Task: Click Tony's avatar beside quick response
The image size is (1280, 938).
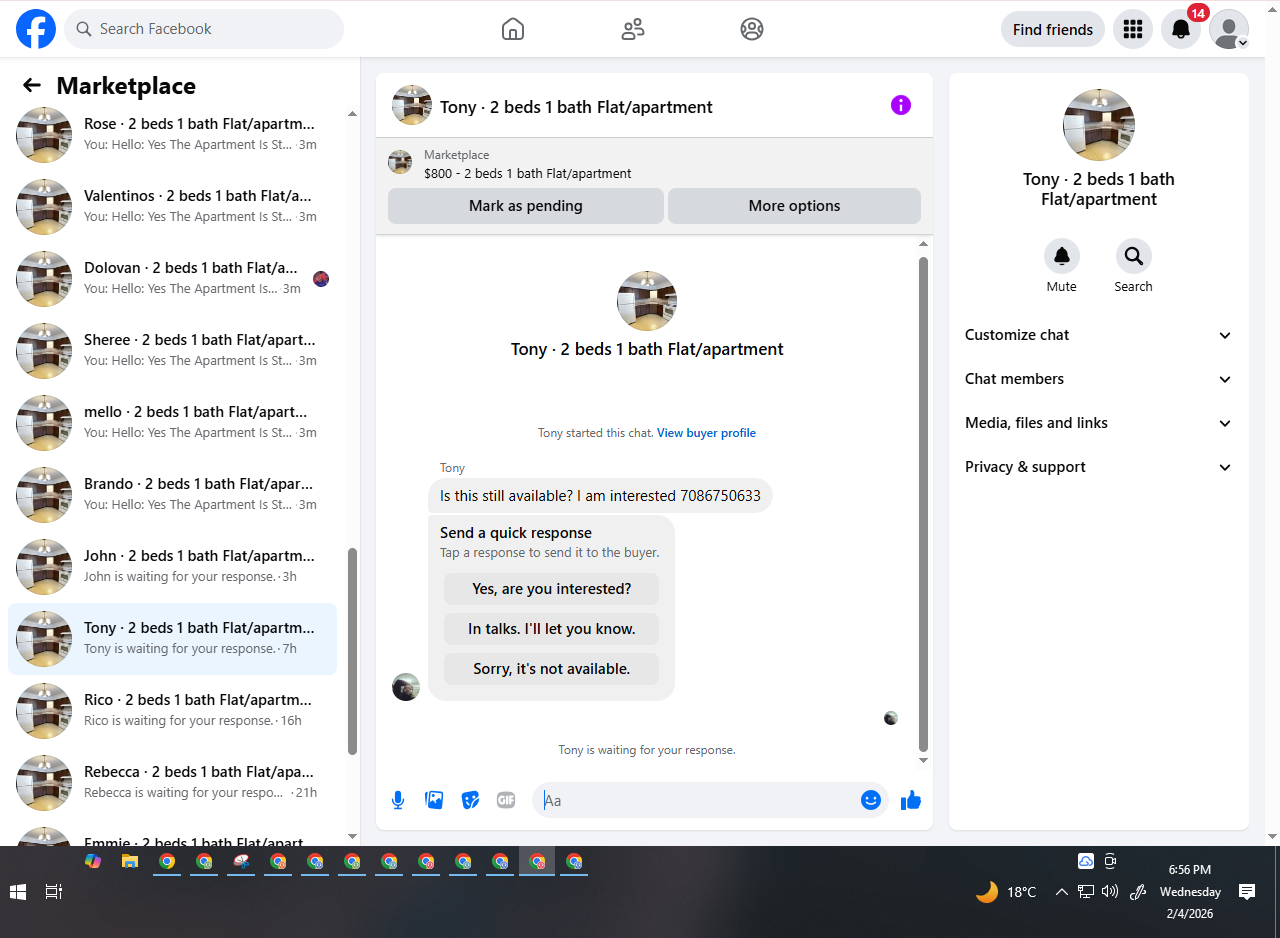Action: coord(406,687)
